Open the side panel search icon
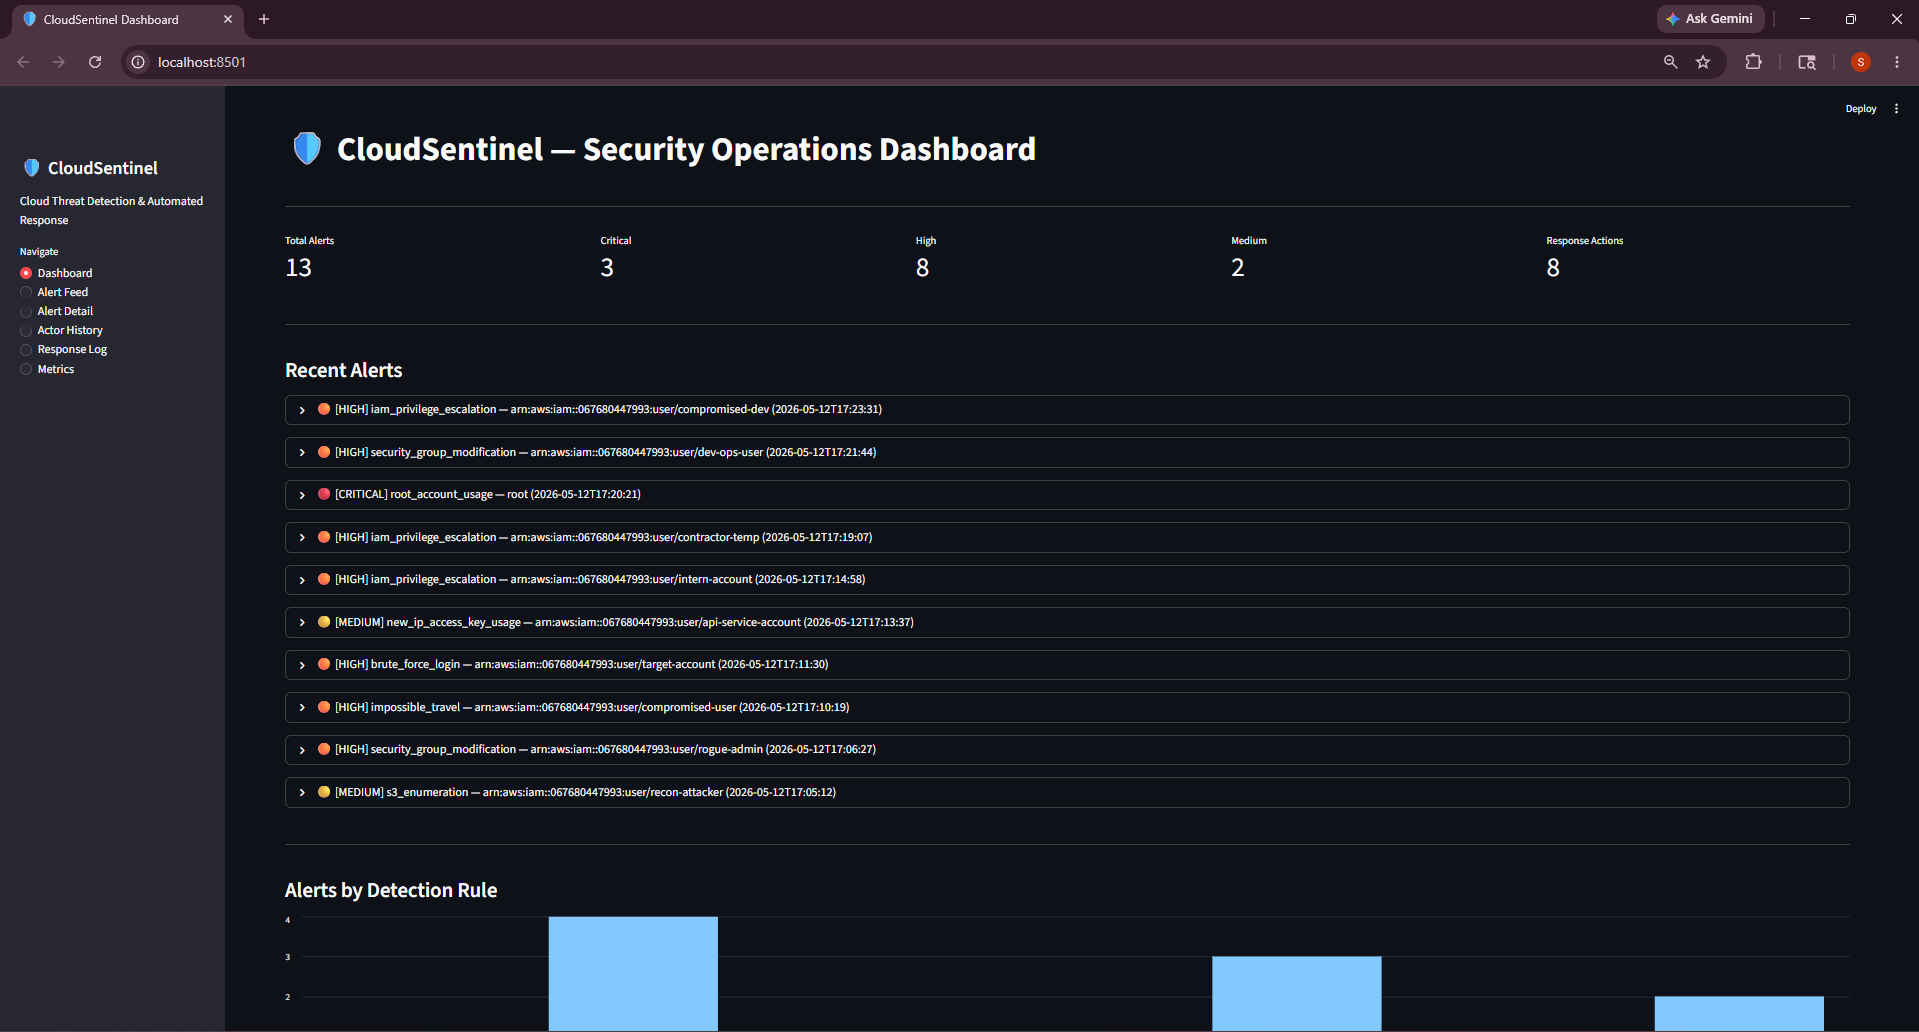The height and width of the screenshot is (1032, 1919). (1807, 62)
